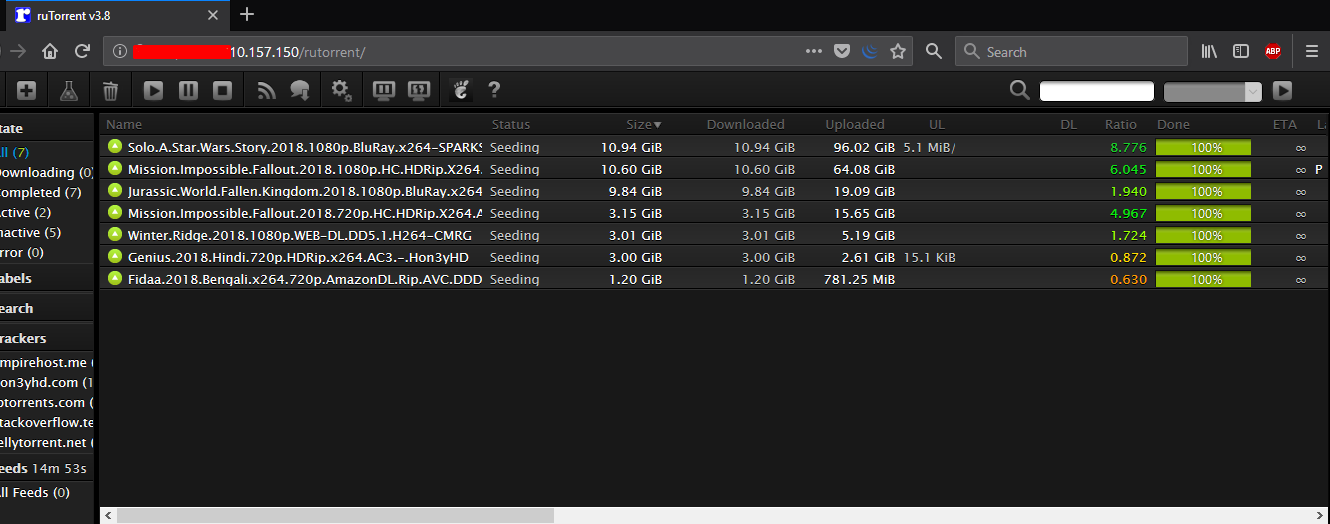Sort by Done column header
Viewport: 1330px width, 524px height.
click(1173, 124)
